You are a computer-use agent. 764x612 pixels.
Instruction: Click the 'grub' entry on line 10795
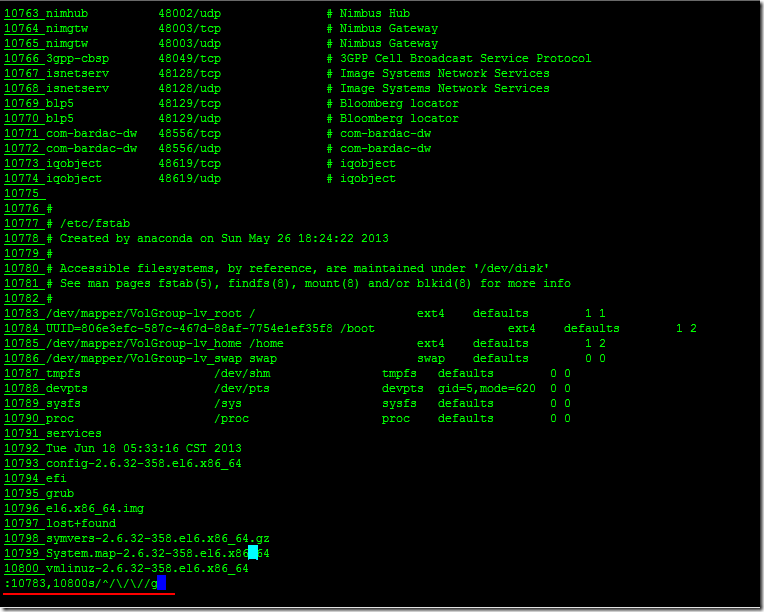point(60,493)
